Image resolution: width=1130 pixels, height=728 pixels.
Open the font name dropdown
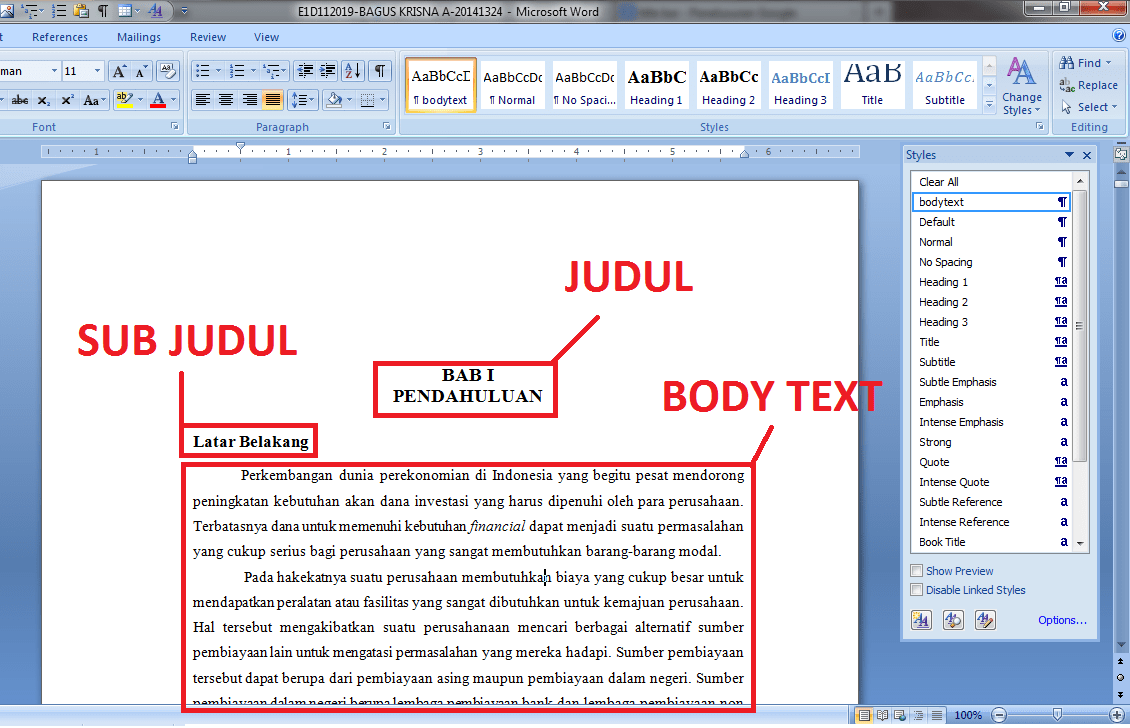coord(54,71)
